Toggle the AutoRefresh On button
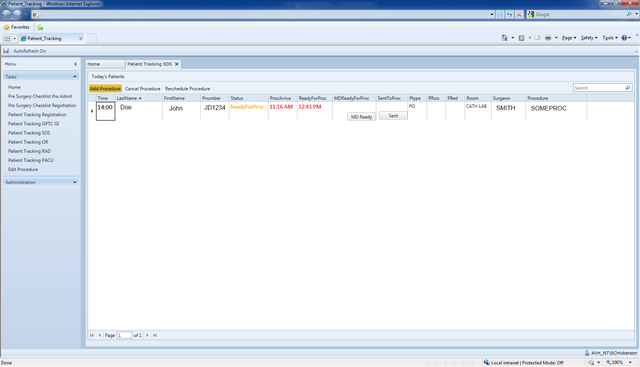 pyautogui.click(x=29, y=51)
